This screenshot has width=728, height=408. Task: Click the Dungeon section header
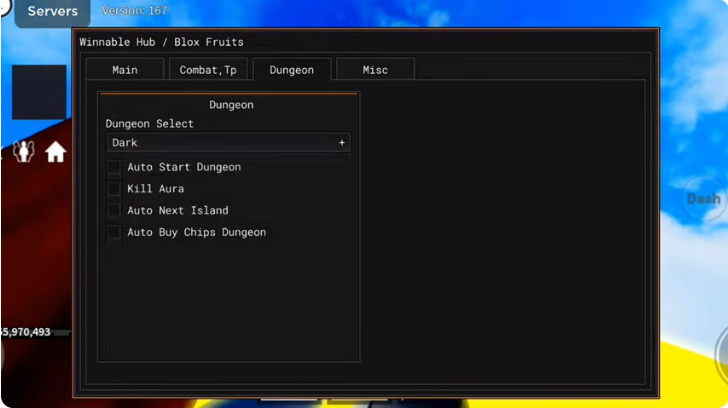(x=231, y=105)
